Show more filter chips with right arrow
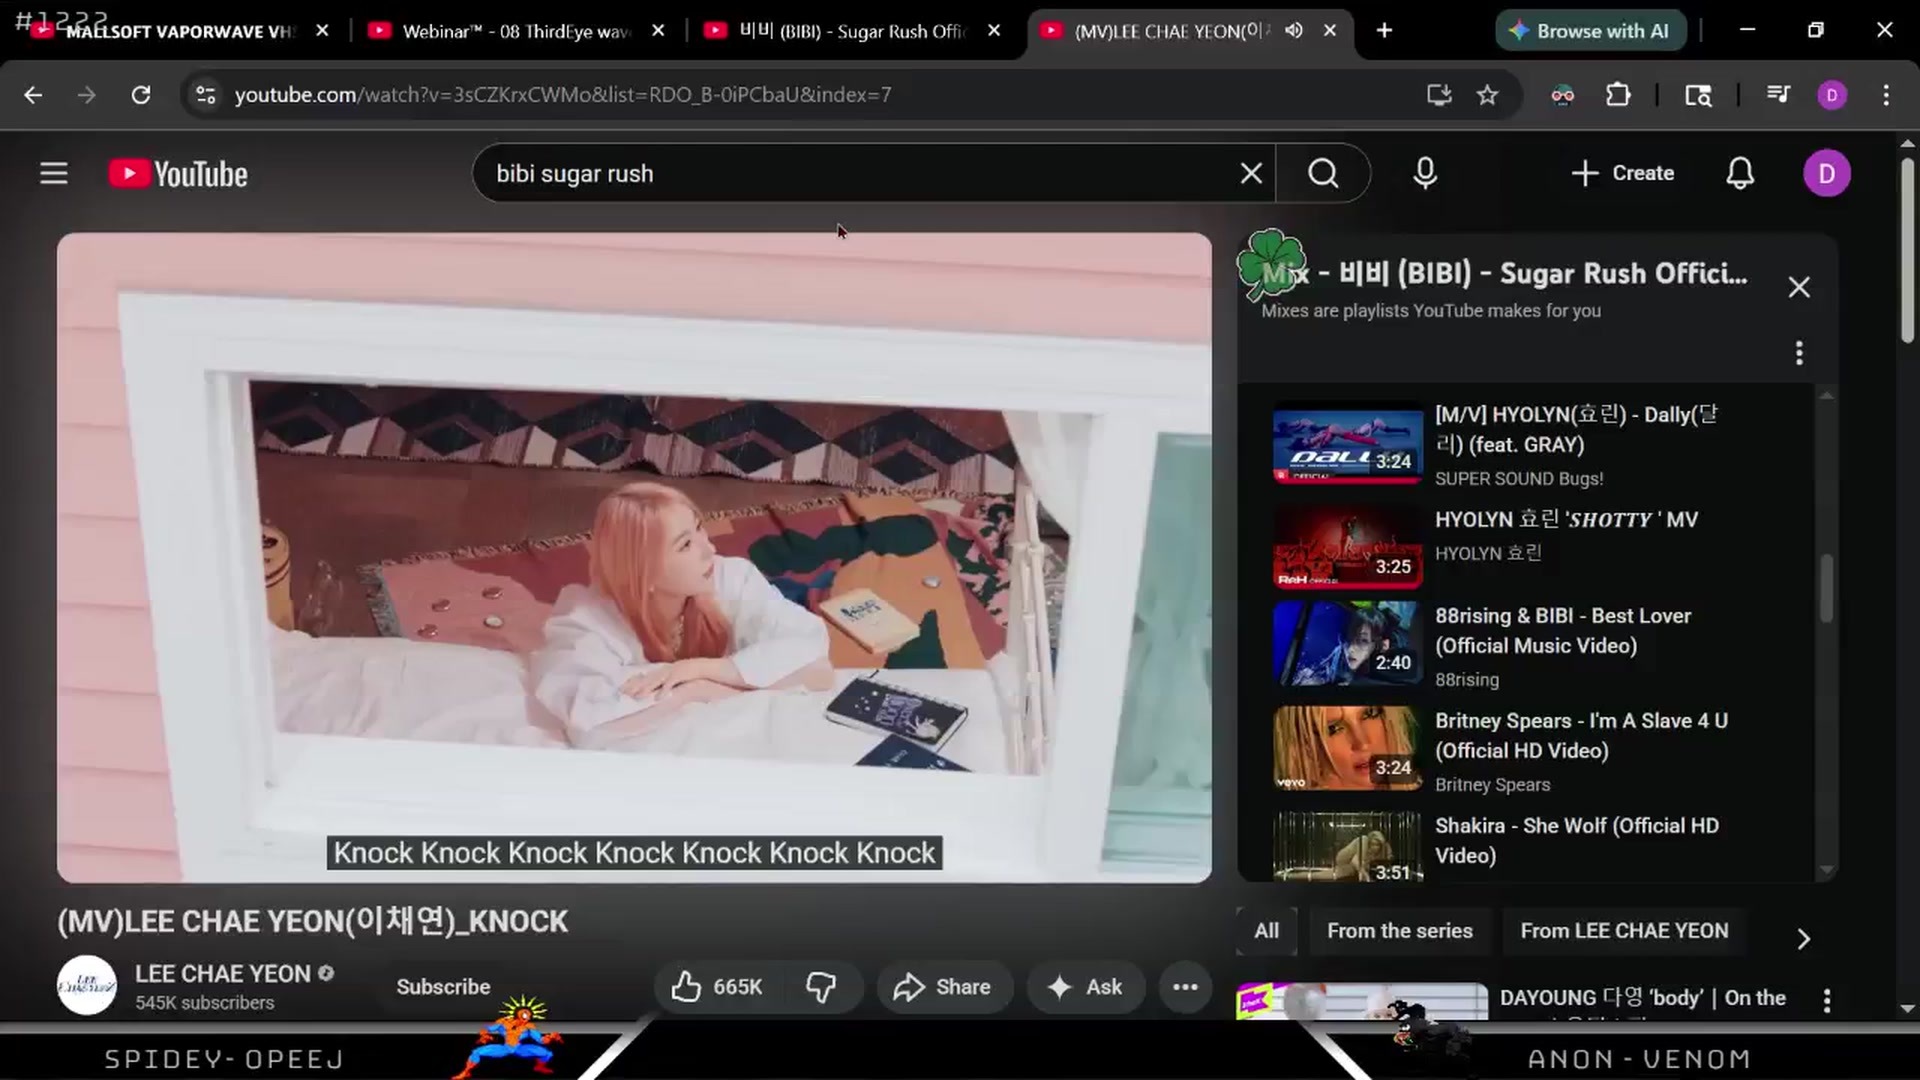Screen dimensions: 1920x1080 point(1803,939)
